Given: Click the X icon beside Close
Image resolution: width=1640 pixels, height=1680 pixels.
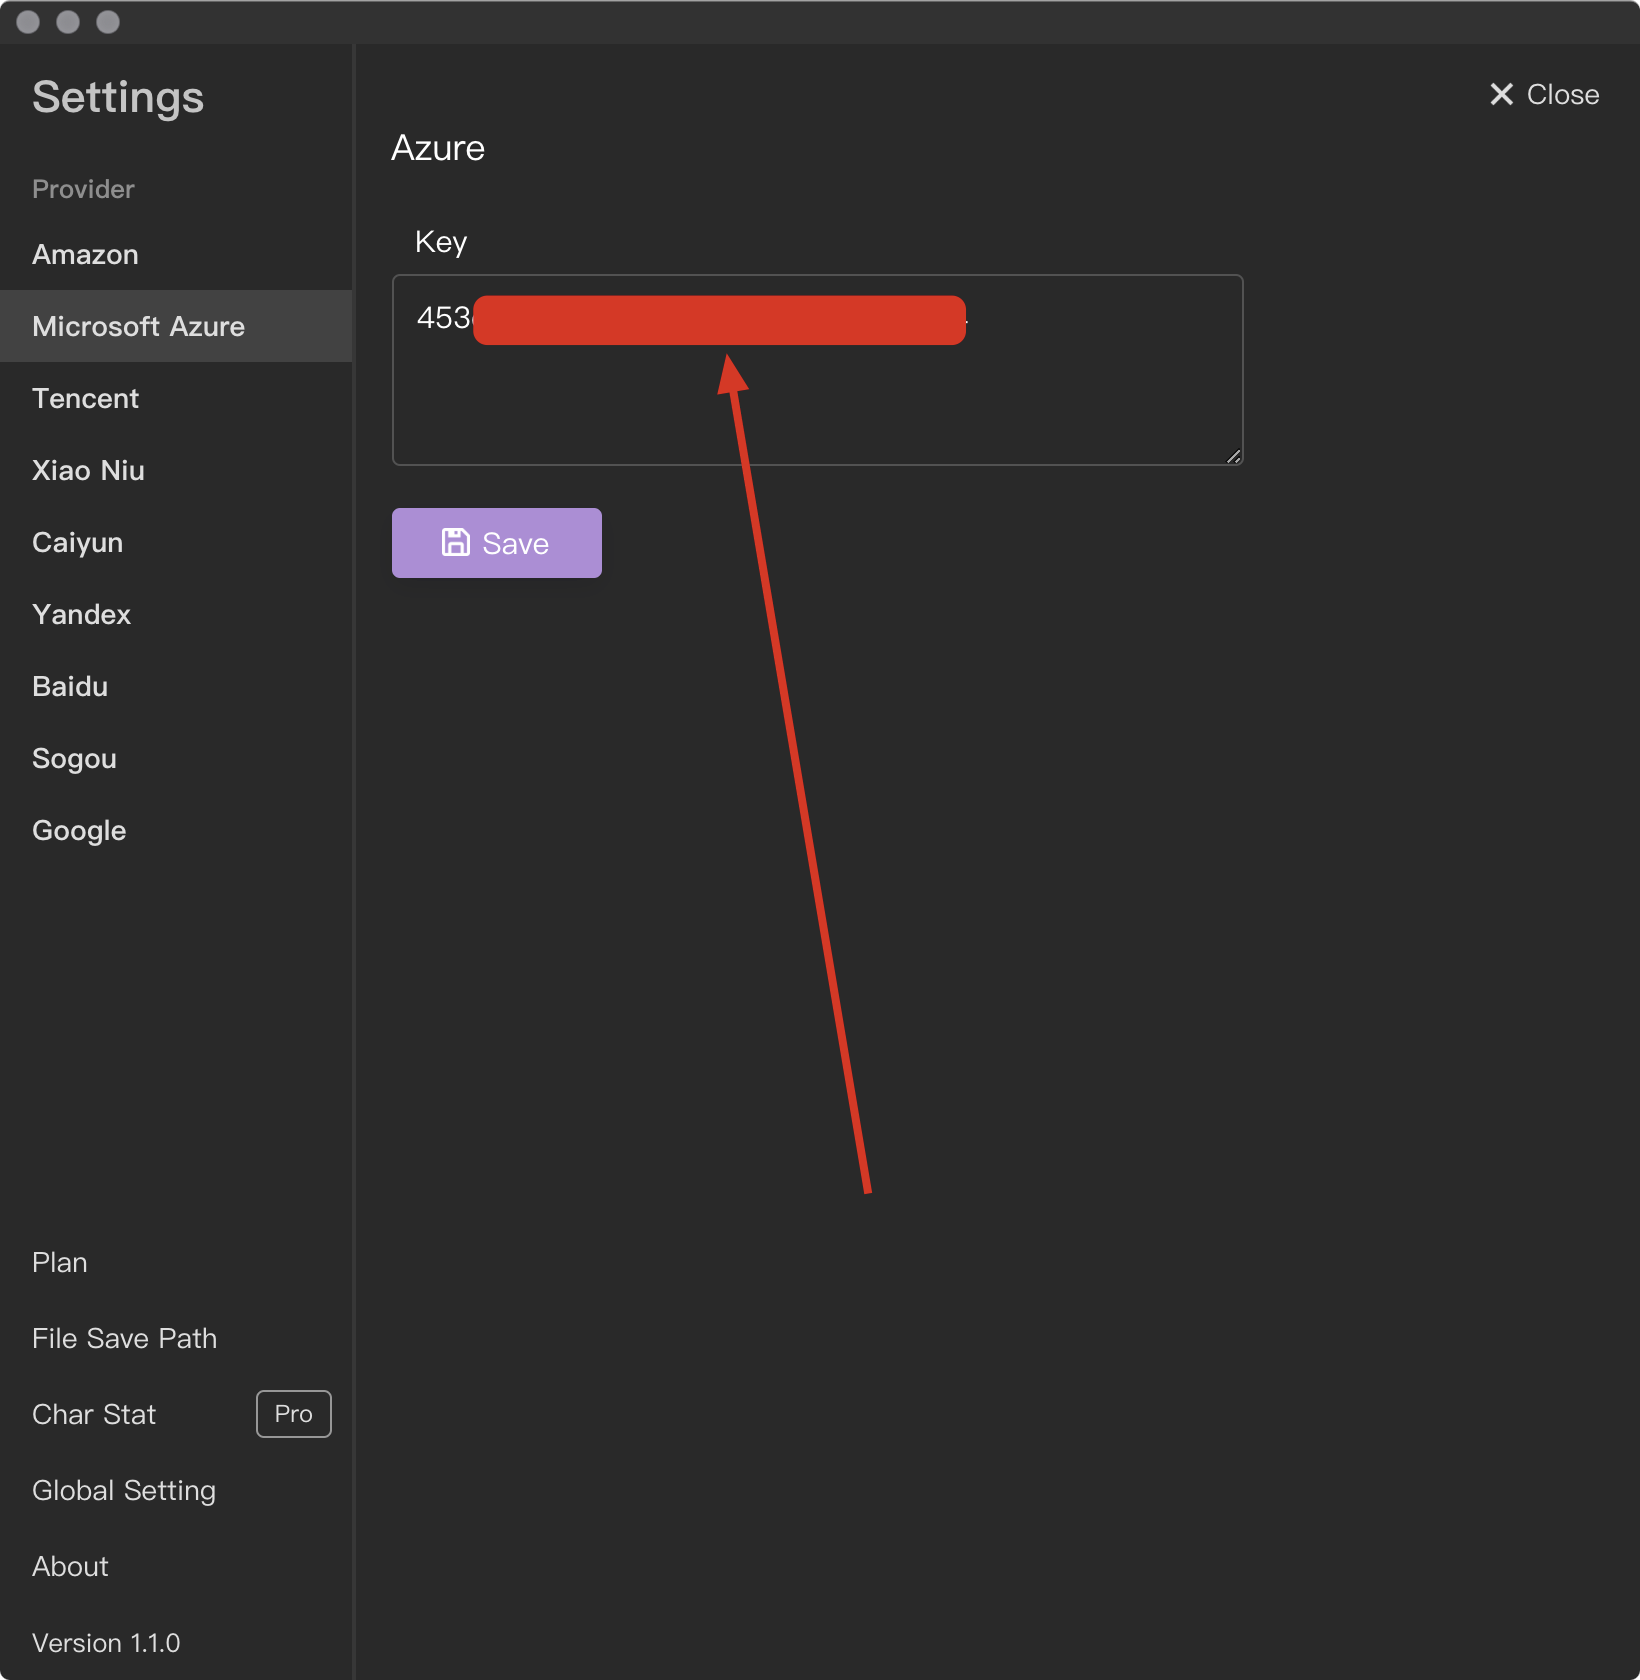Looking at the screenshot, I should (x=1501, y=94).
